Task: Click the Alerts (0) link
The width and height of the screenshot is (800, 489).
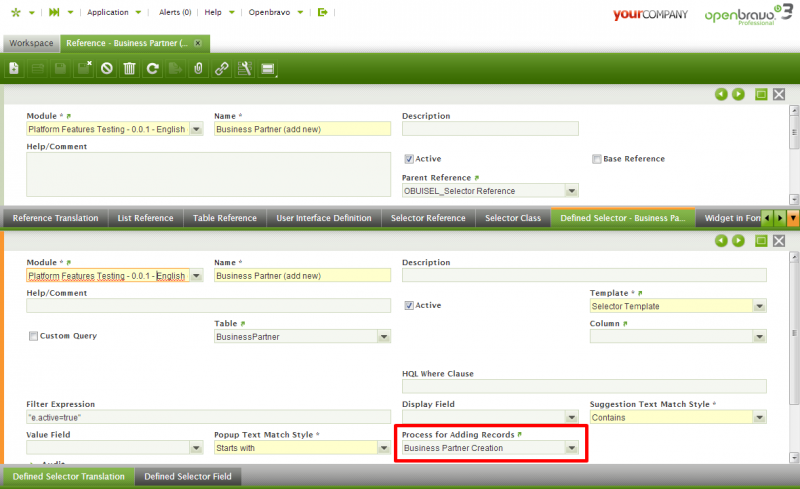Action: [175, 12]
